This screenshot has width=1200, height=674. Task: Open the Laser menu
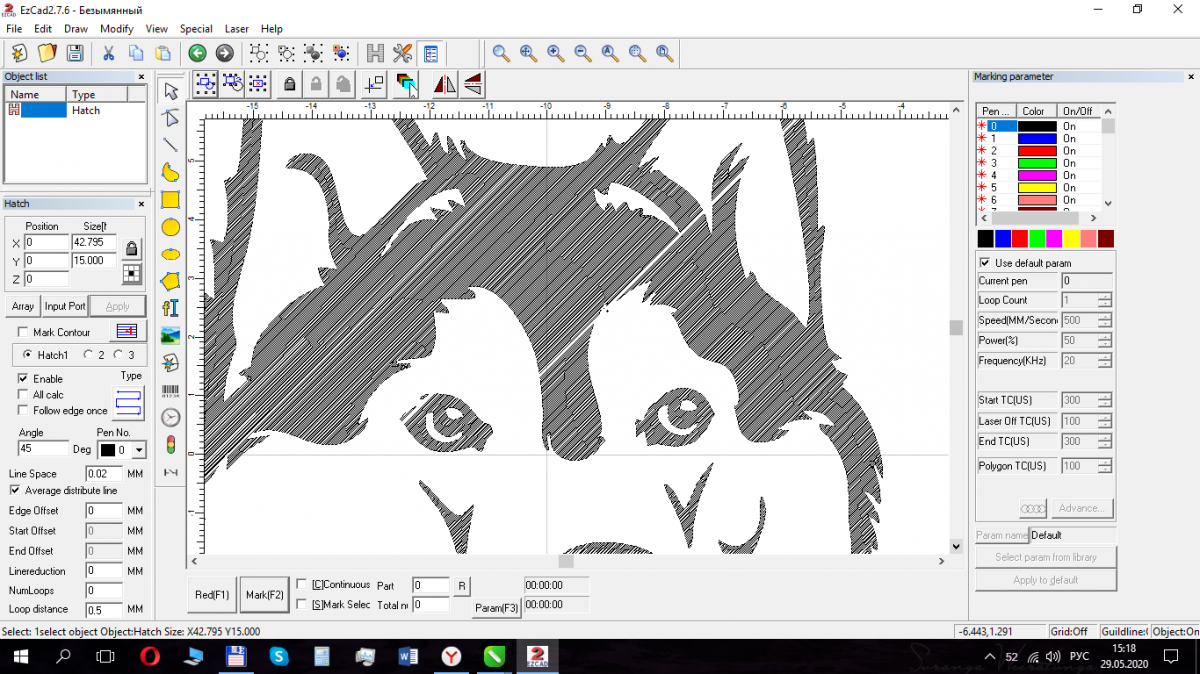coord(237,29)
